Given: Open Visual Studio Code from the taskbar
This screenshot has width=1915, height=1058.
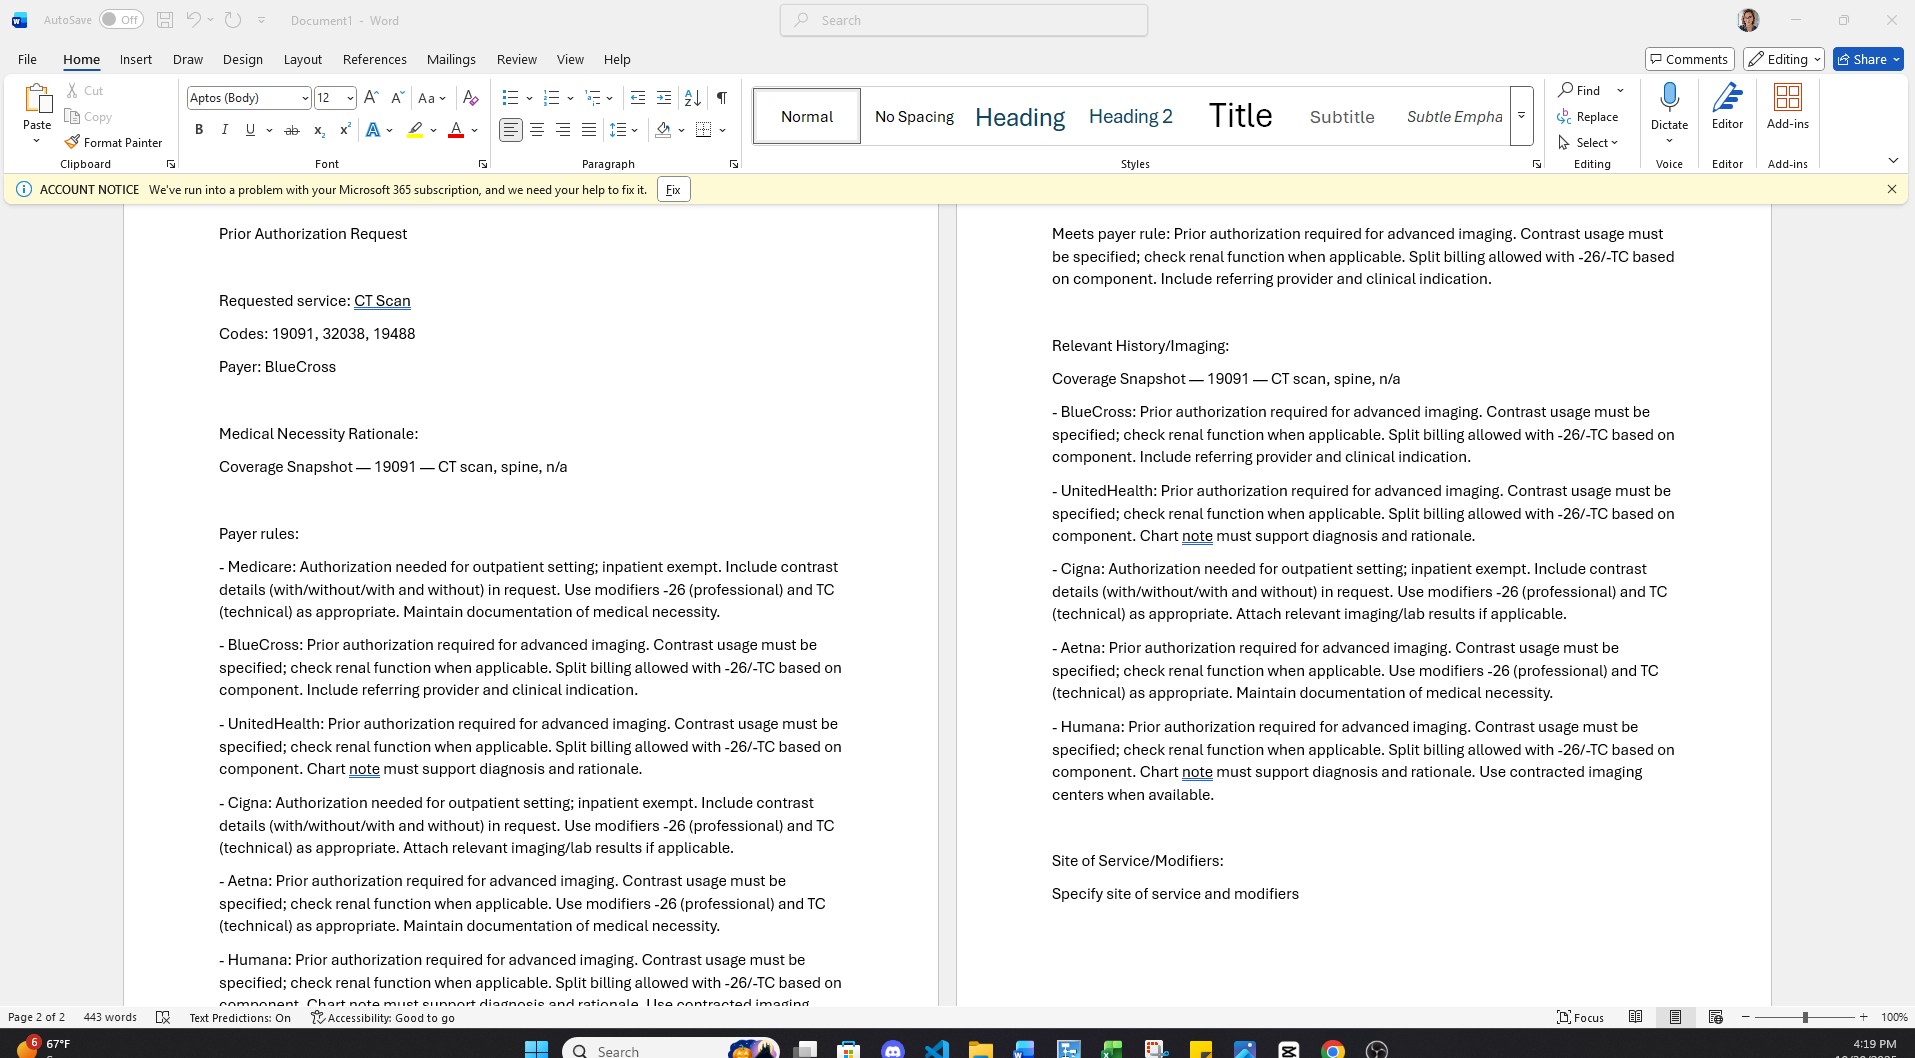Looking at the screenshot, I should [936, 1049].
